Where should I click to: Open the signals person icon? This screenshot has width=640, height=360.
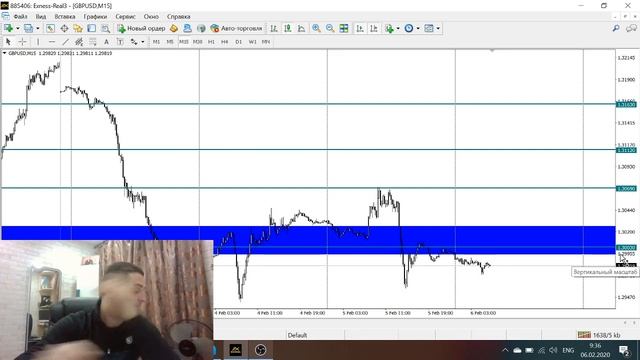tap(187, 28)
